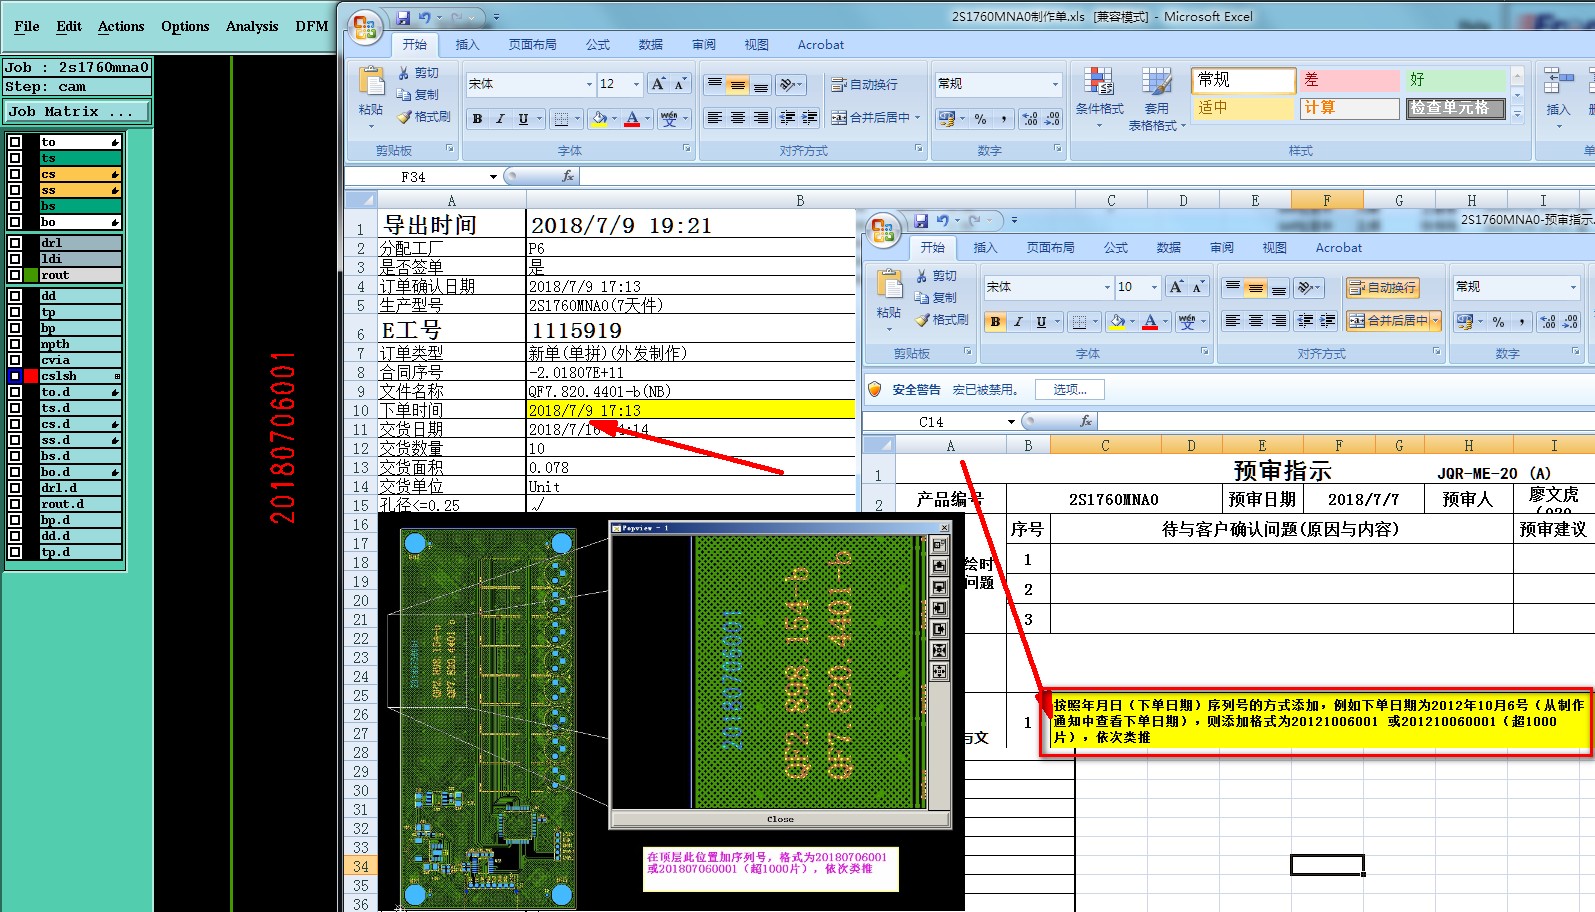Open the DFM menu in the CAM application

point(311,26)
